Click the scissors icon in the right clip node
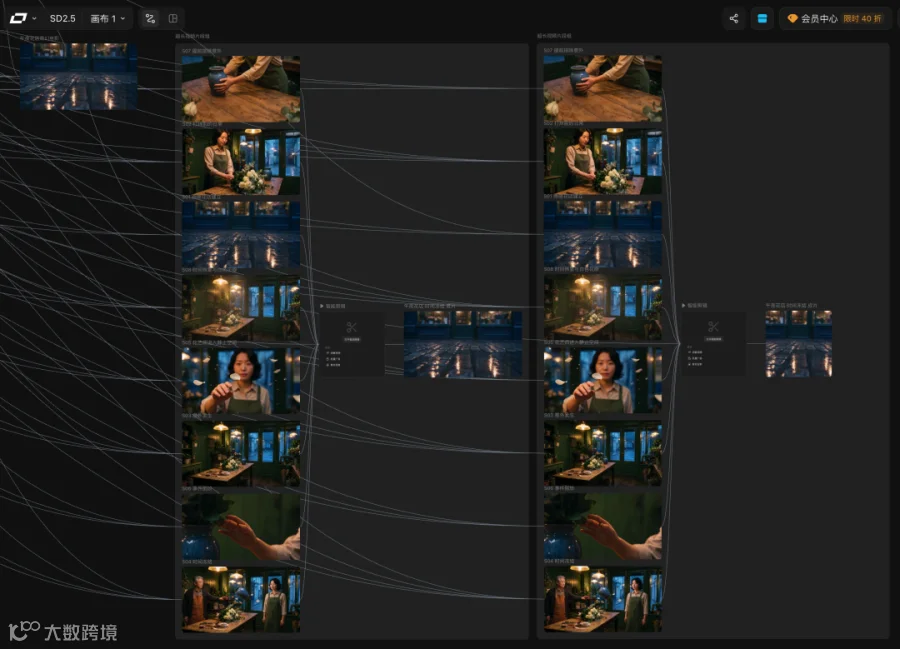The image size is (900, 649). click(713, 327)
